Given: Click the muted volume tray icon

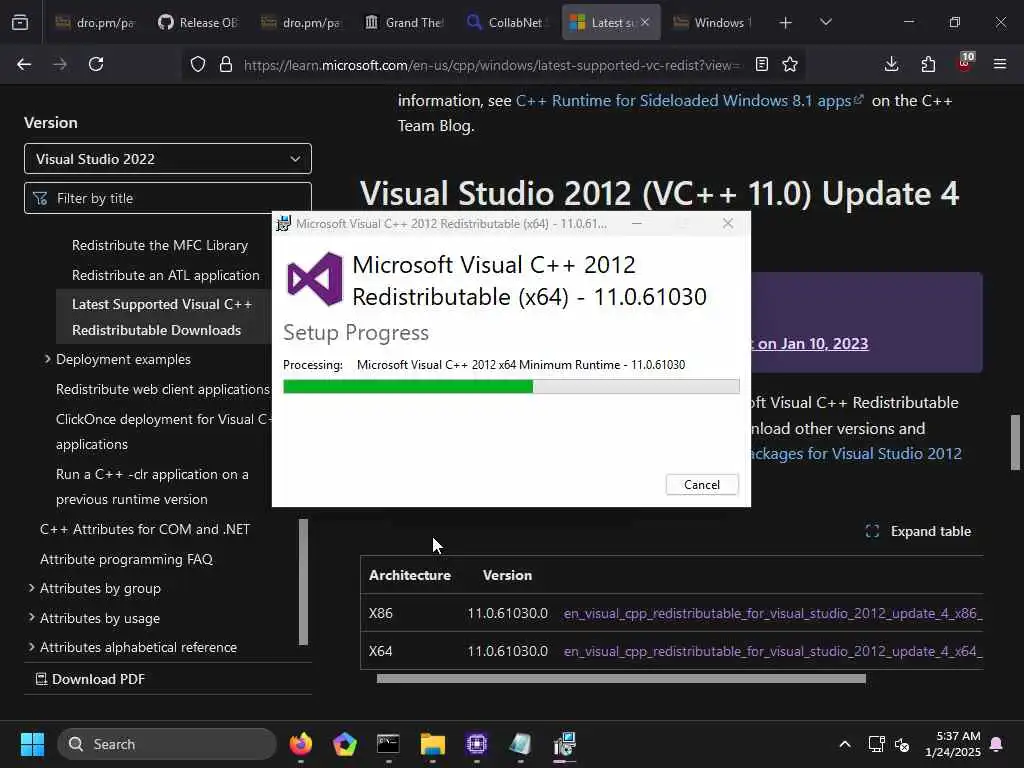Looking at the screenshot, I should [x=902, y=744].
